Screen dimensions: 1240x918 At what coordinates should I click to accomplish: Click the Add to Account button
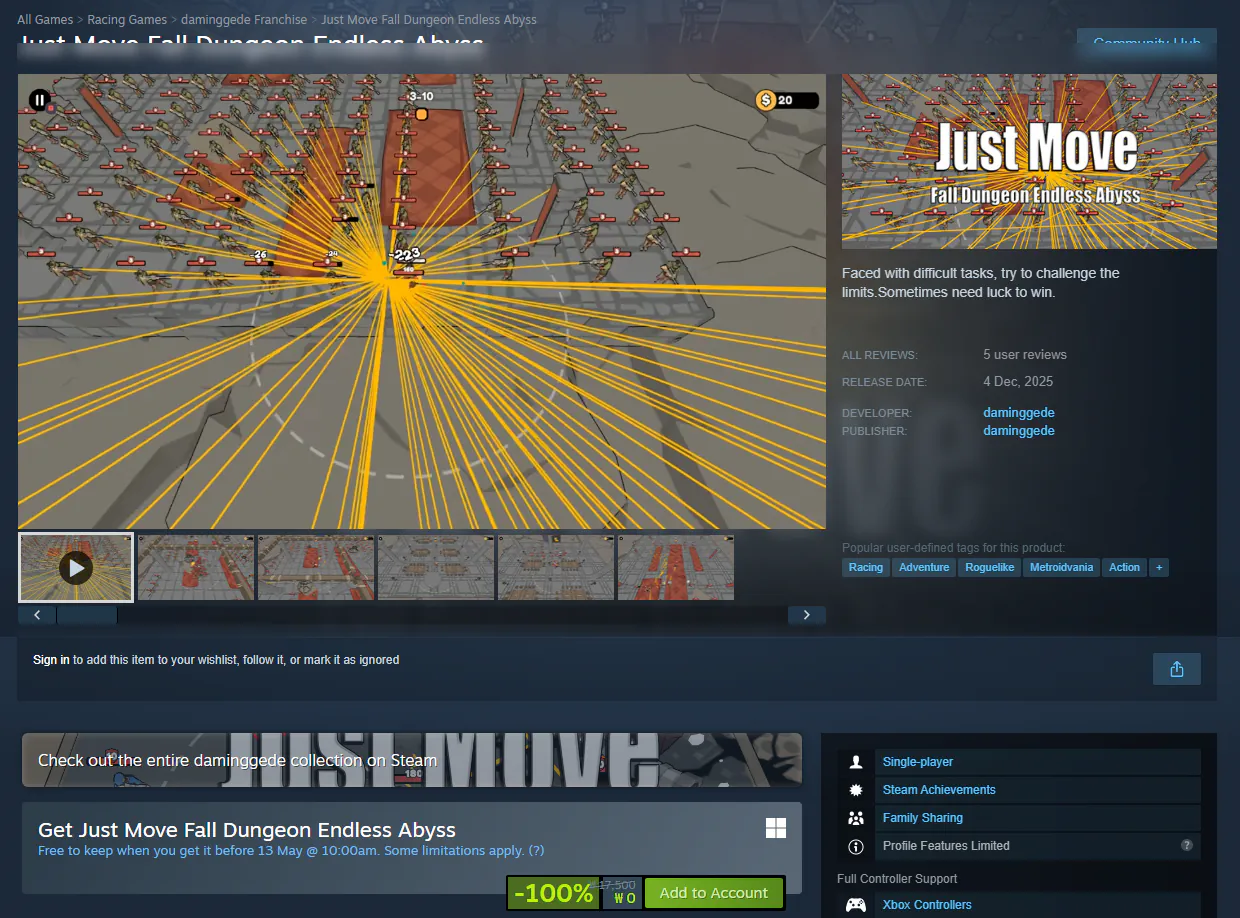coord(714,893)
